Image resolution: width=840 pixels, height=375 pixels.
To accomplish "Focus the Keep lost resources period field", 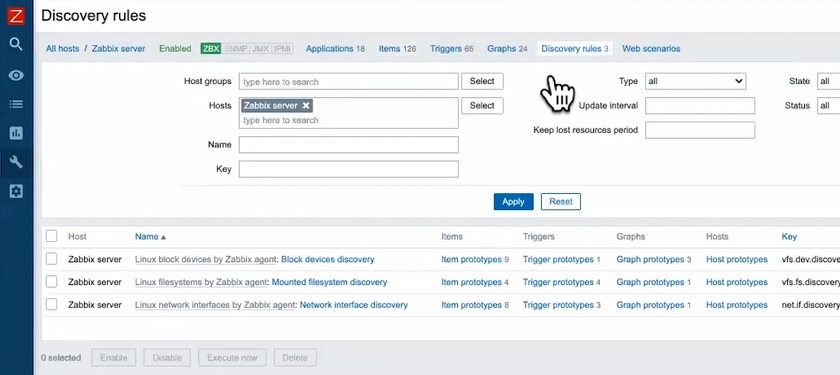I will 700,130.
